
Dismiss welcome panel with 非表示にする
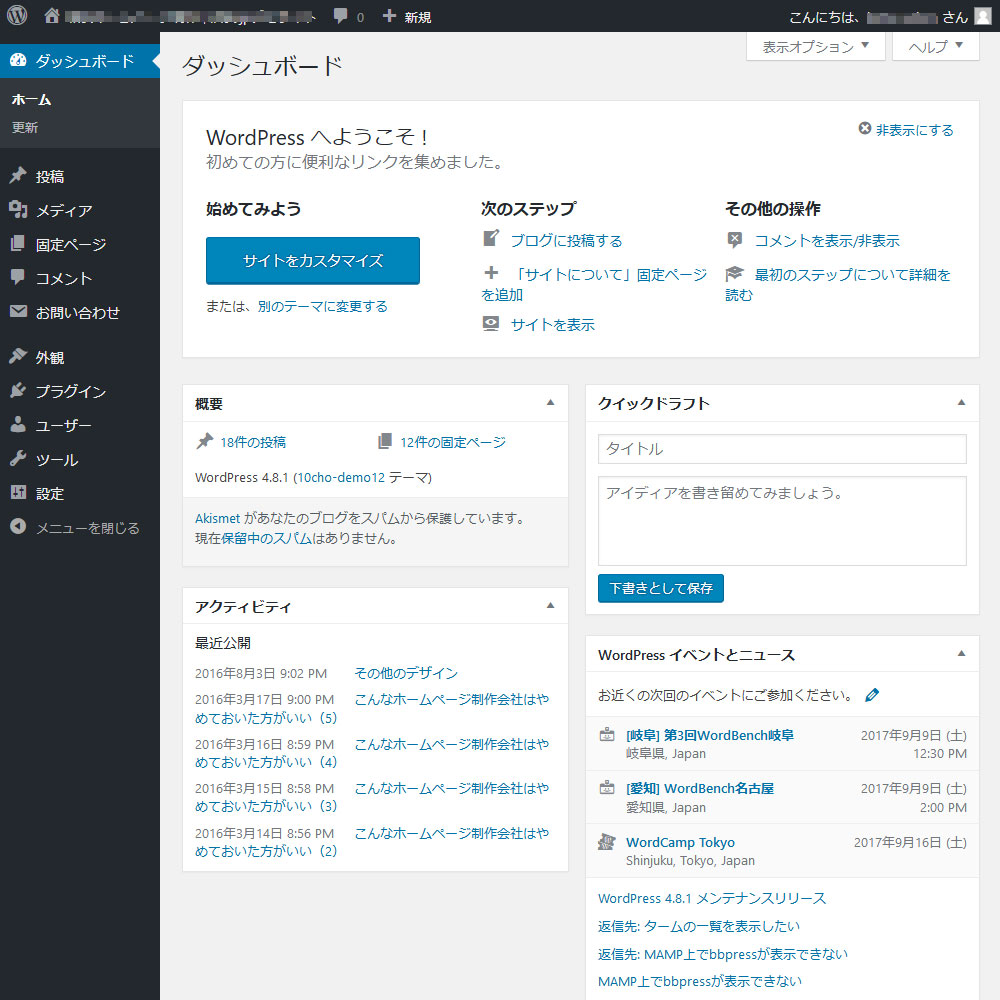point(906,130)
